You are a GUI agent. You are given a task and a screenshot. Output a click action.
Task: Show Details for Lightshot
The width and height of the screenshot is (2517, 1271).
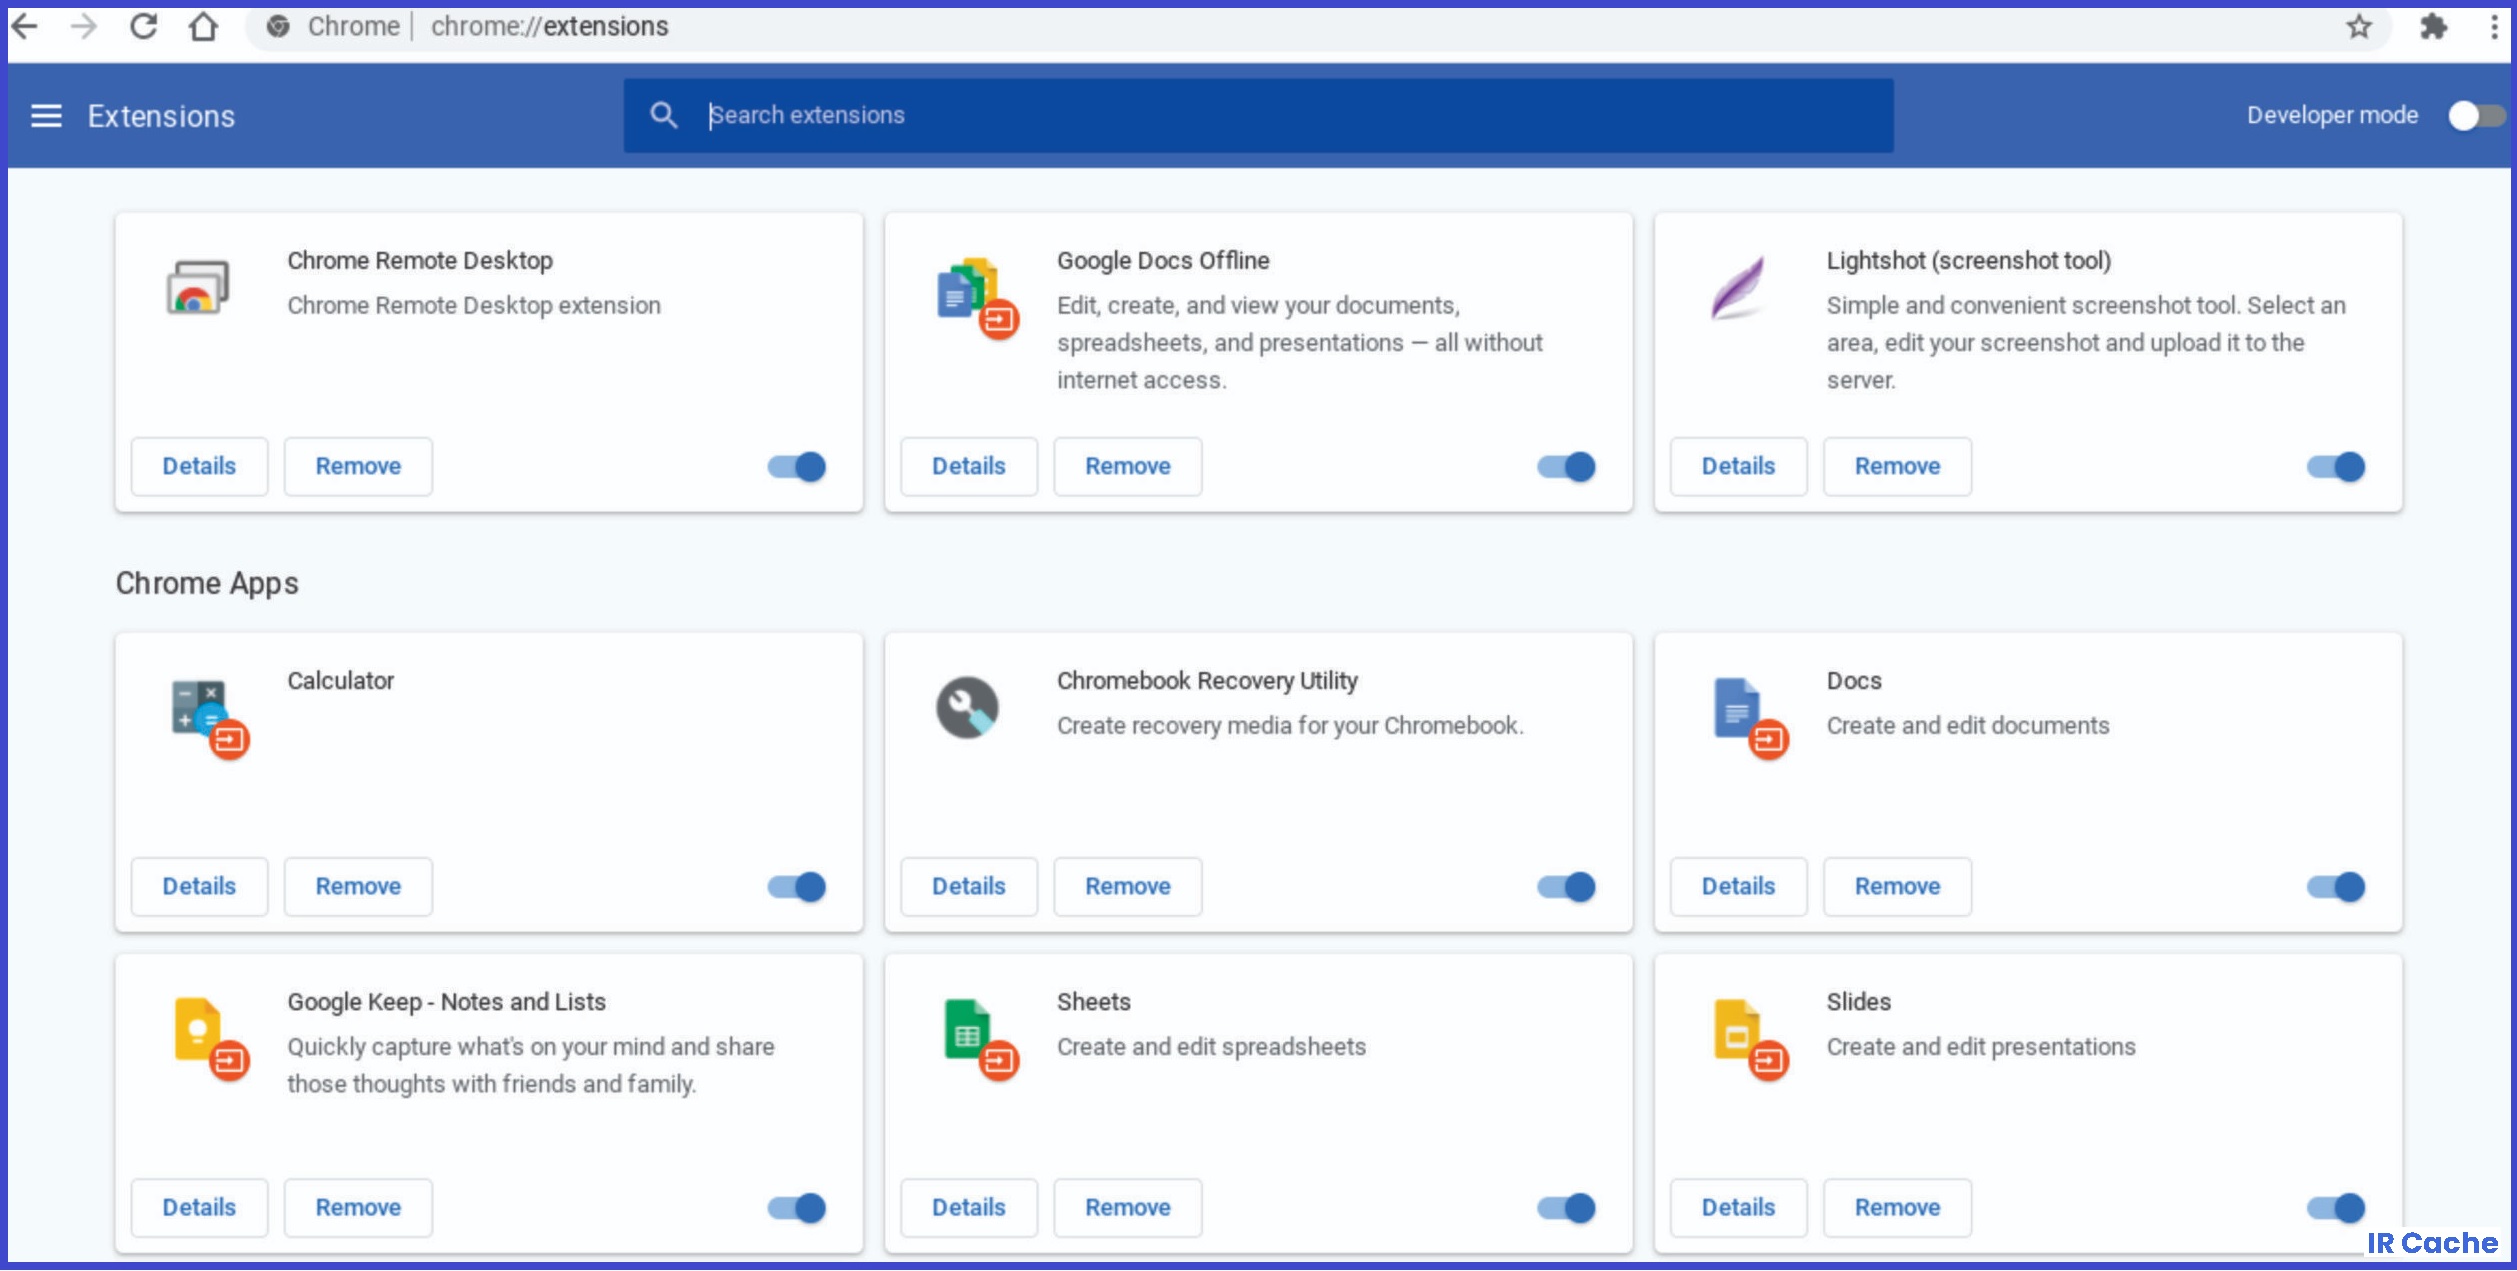(x=1739, y=466)
